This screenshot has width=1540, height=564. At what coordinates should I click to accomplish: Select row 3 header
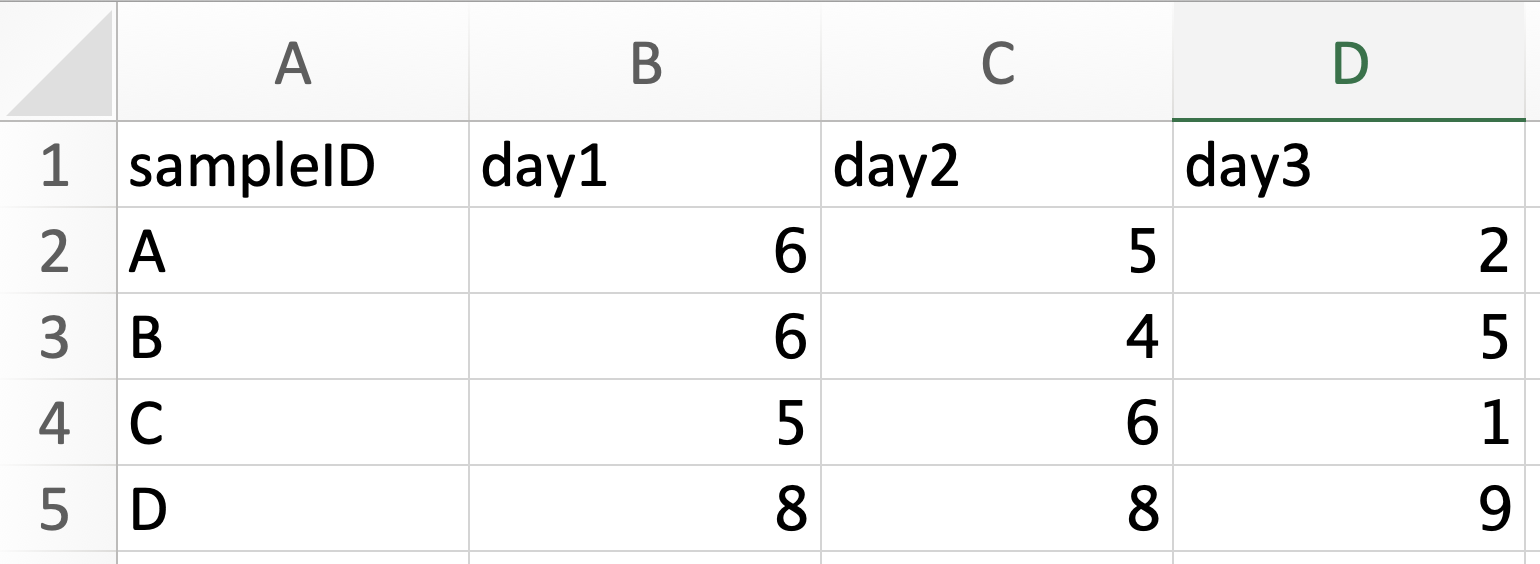click(56, 338)
